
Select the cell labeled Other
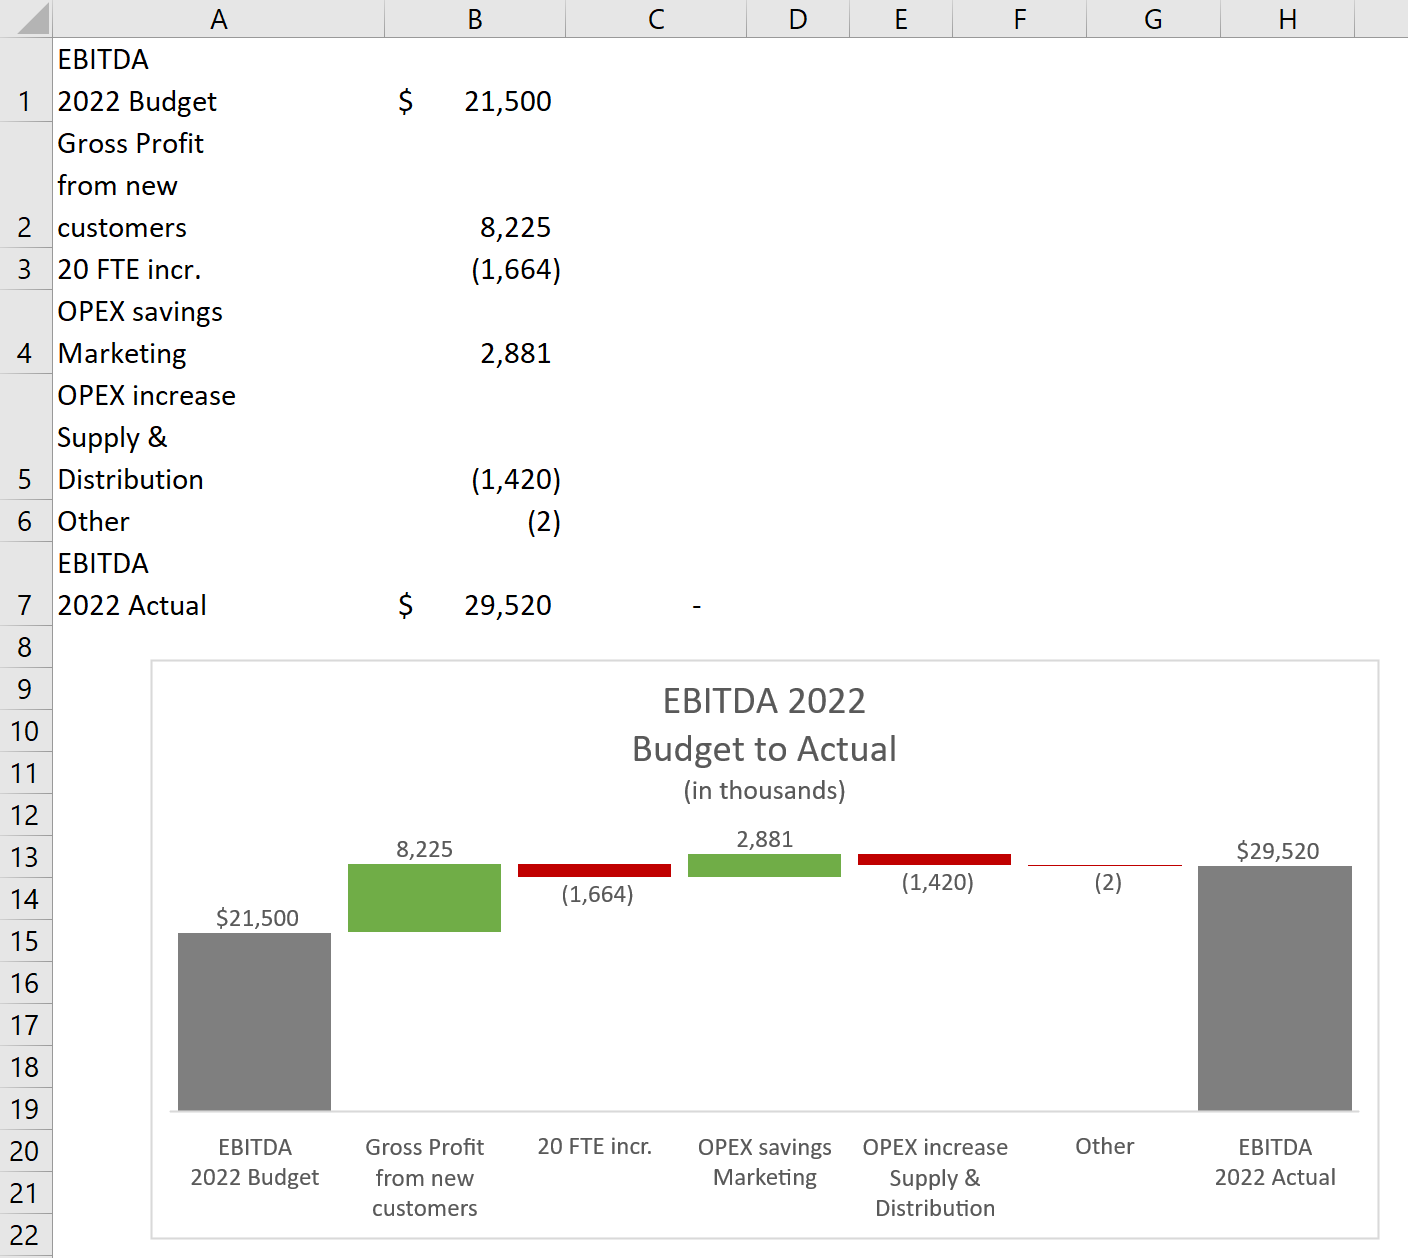click(150, 521)
